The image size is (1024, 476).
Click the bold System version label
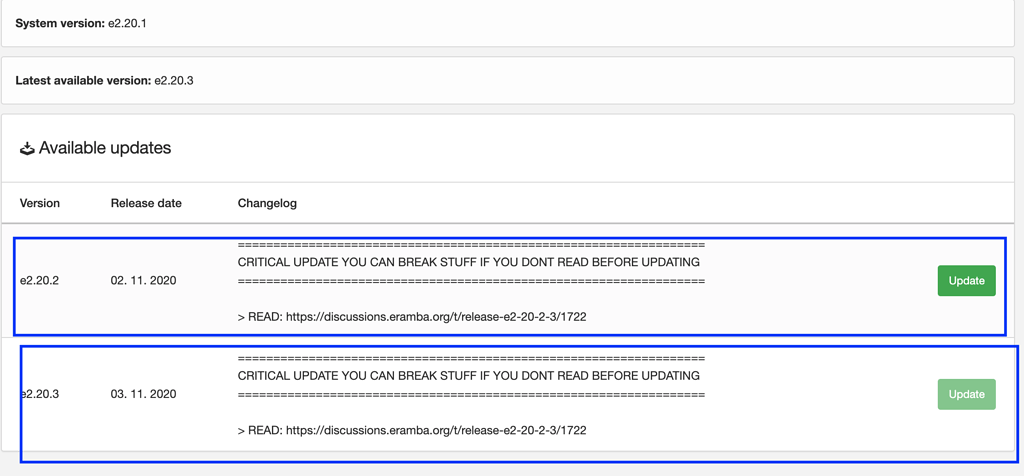(60, 23)
